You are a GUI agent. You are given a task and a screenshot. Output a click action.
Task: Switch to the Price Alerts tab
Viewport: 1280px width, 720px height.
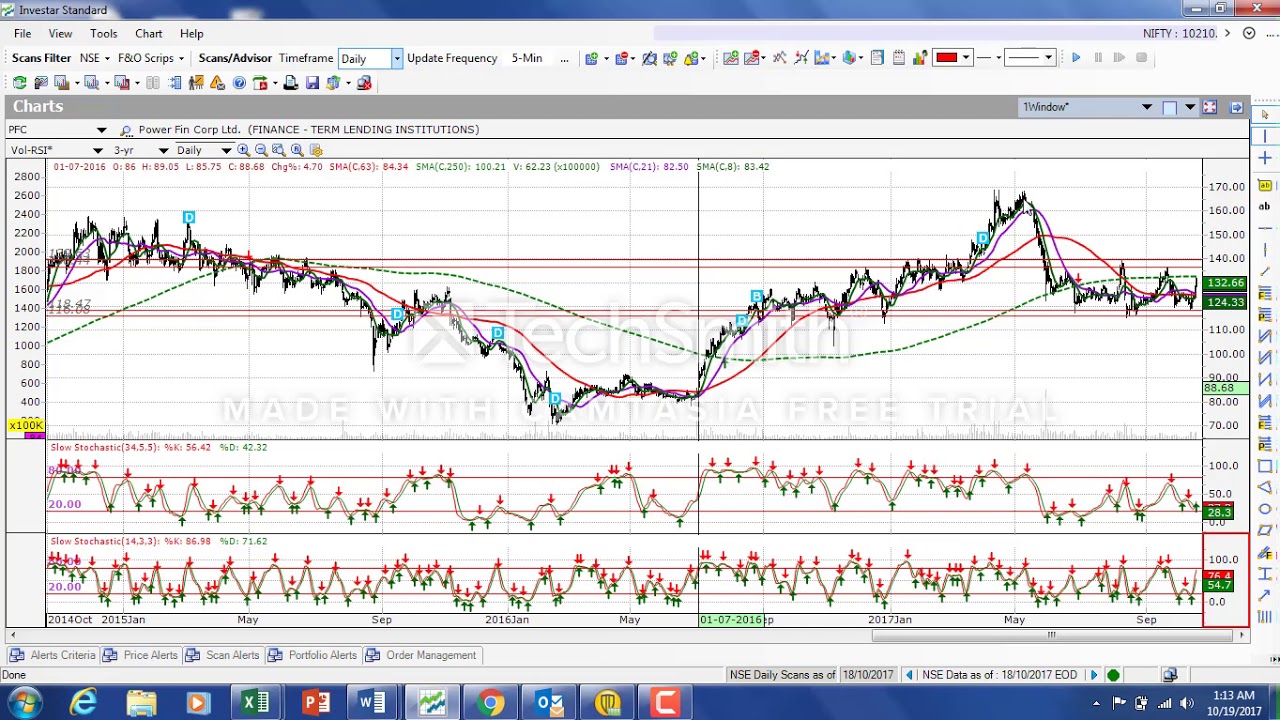click(140, 655)
